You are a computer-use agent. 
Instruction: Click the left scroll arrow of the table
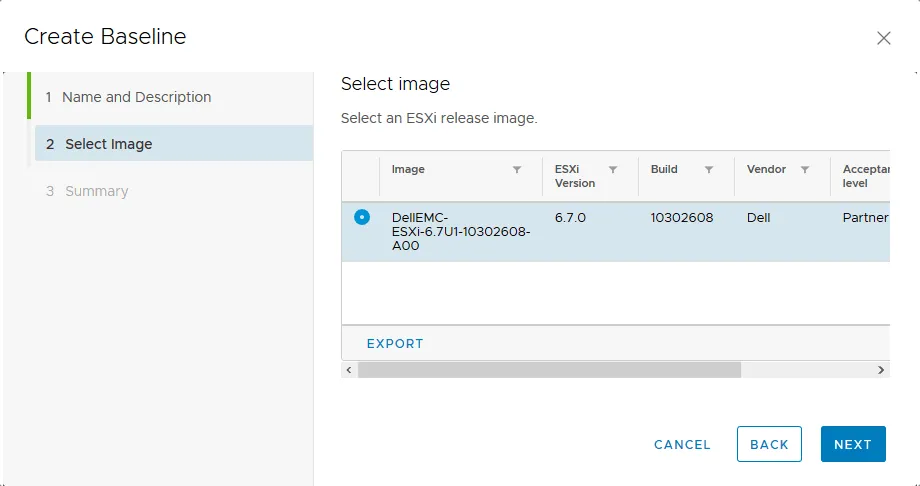pyautogui.click(x=349, y=370)
